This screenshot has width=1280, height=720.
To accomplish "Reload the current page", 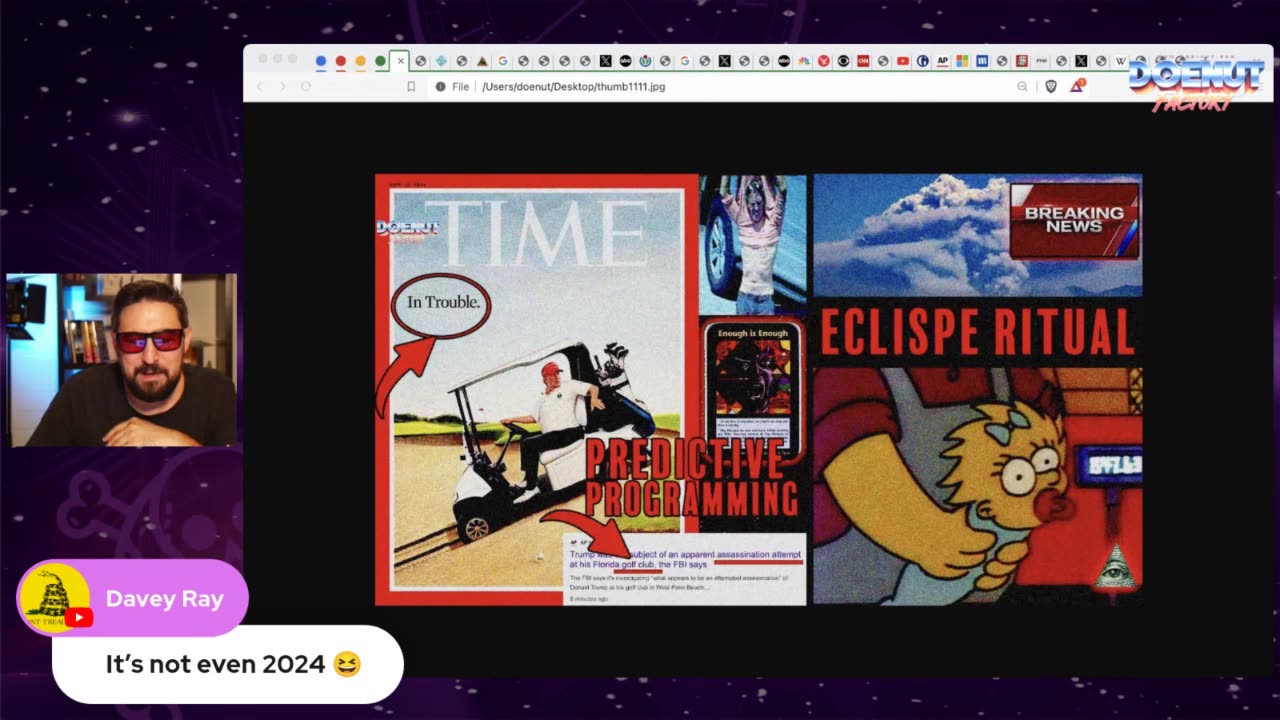I will 306,87.
